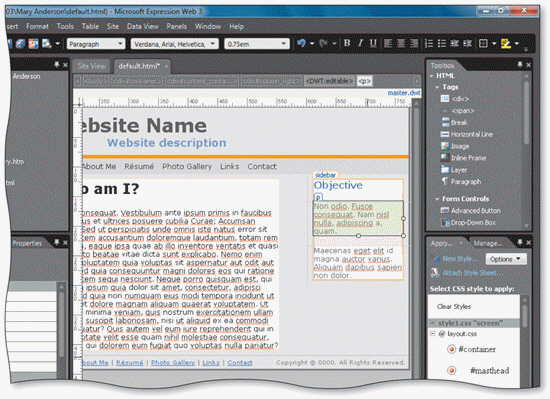Screen dimensions: 550x399
Task: Insert Drop-Down Box form control
Action: [x=469, y=222]
